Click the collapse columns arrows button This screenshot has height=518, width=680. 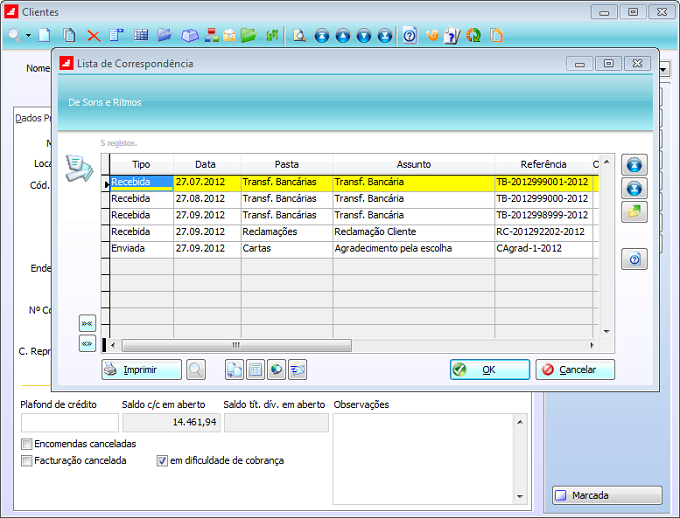(x=87, y=323)
